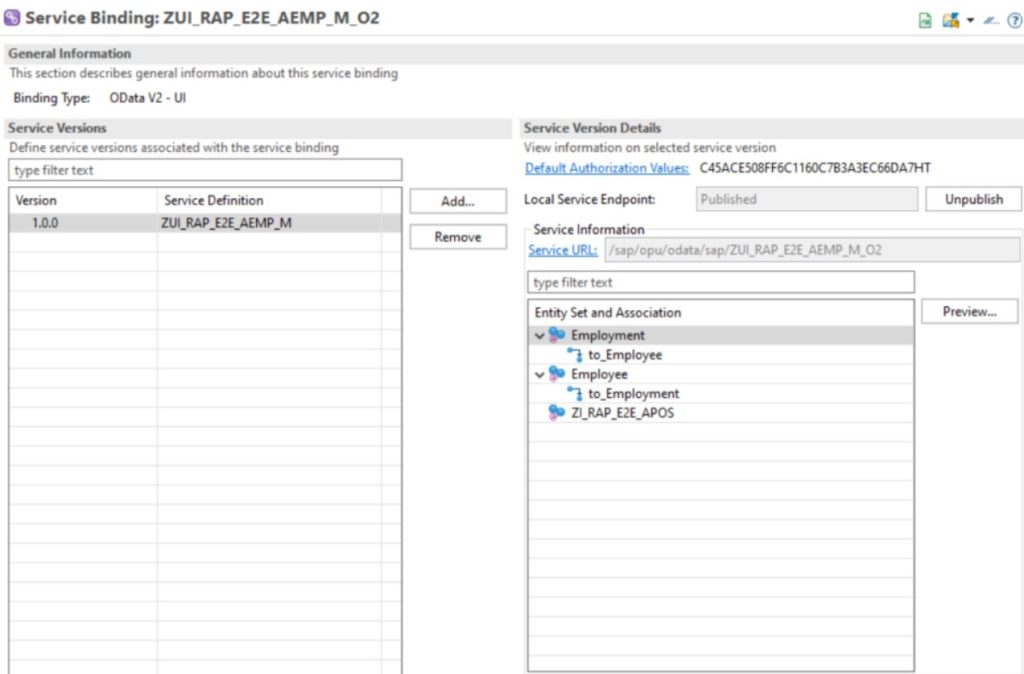
Task: Collapse the Employee tree node
Action: click(x=540, y=375)
